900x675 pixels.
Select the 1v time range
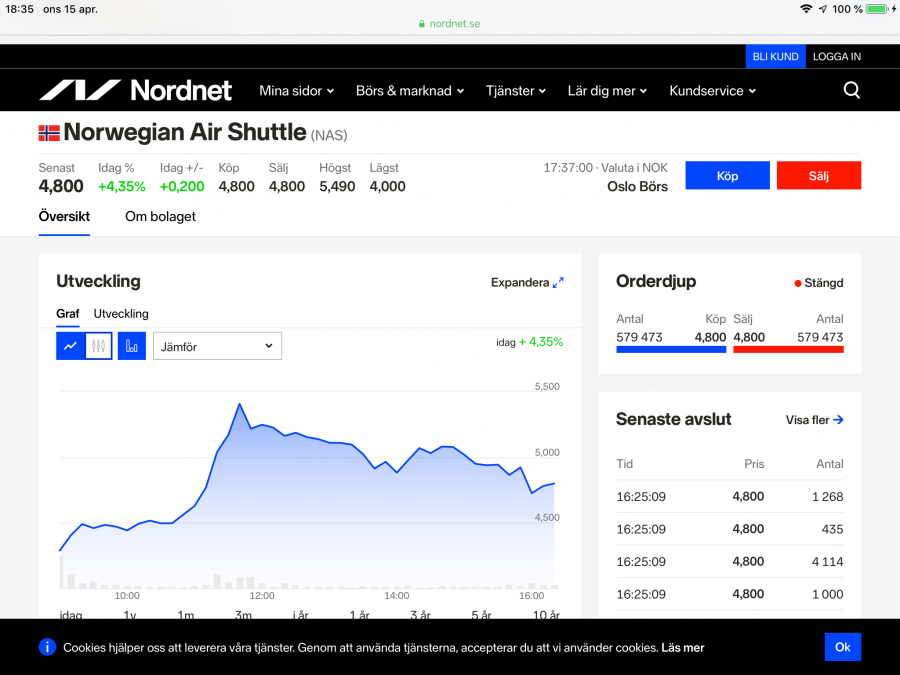[x=130, y=614]
